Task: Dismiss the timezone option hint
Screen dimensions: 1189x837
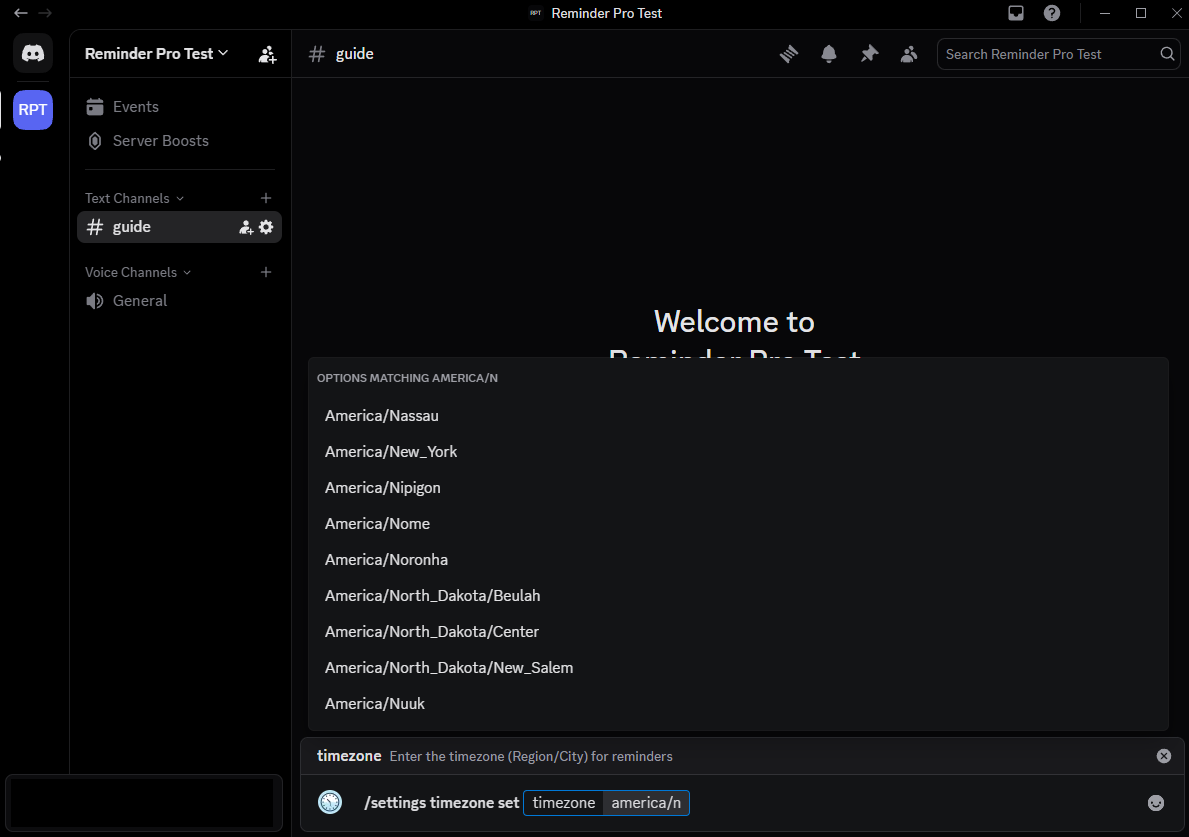Action: pos(1164,756)
